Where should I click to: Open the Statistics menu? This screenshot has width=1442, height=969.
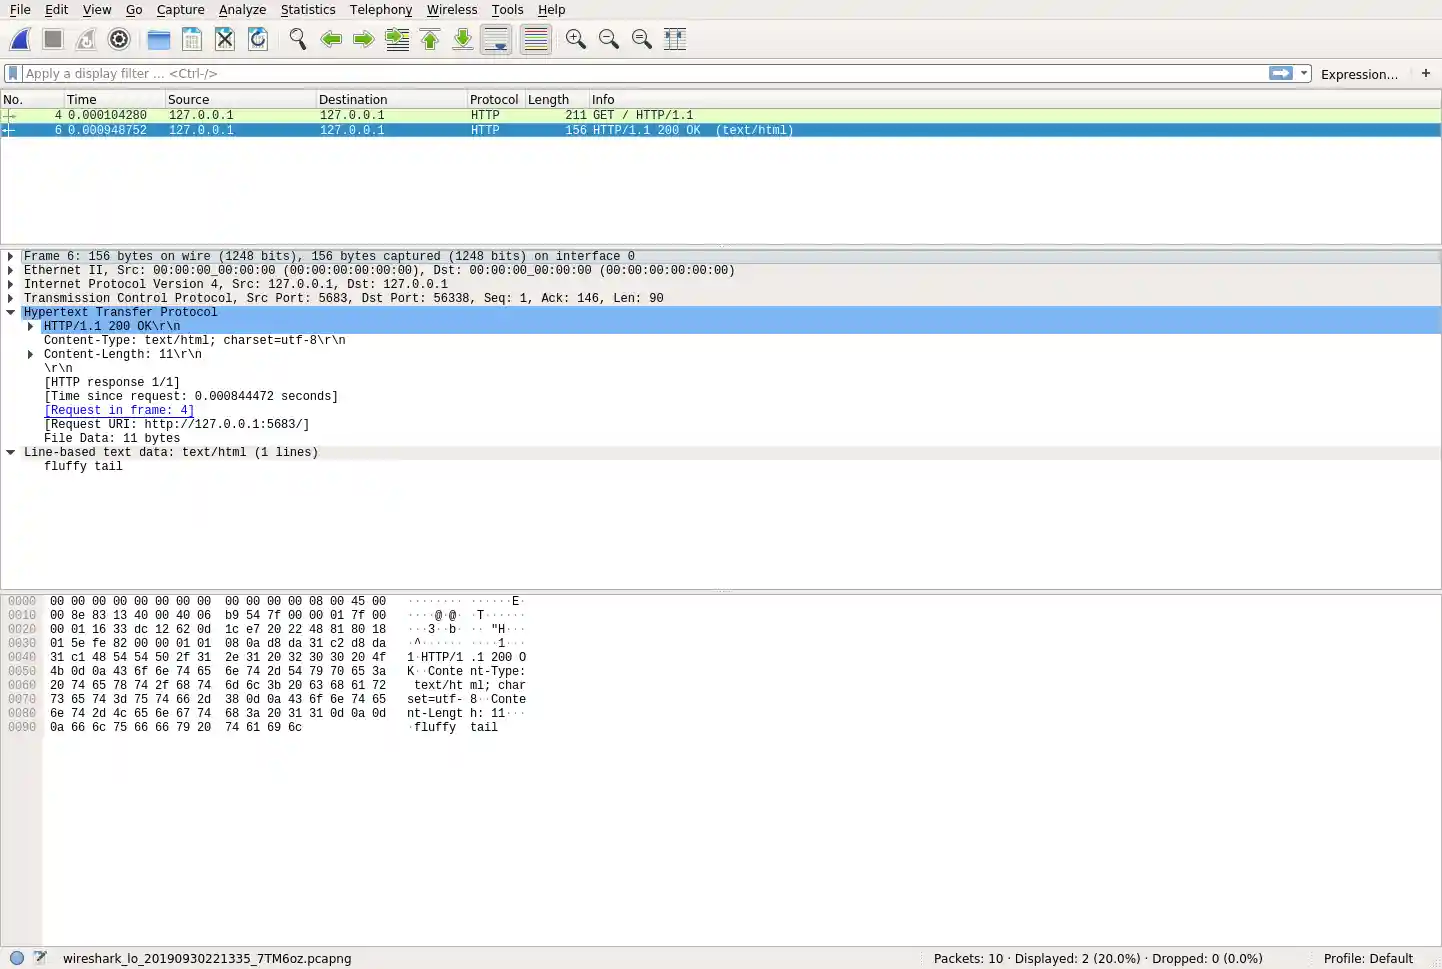tap(307, 10)
